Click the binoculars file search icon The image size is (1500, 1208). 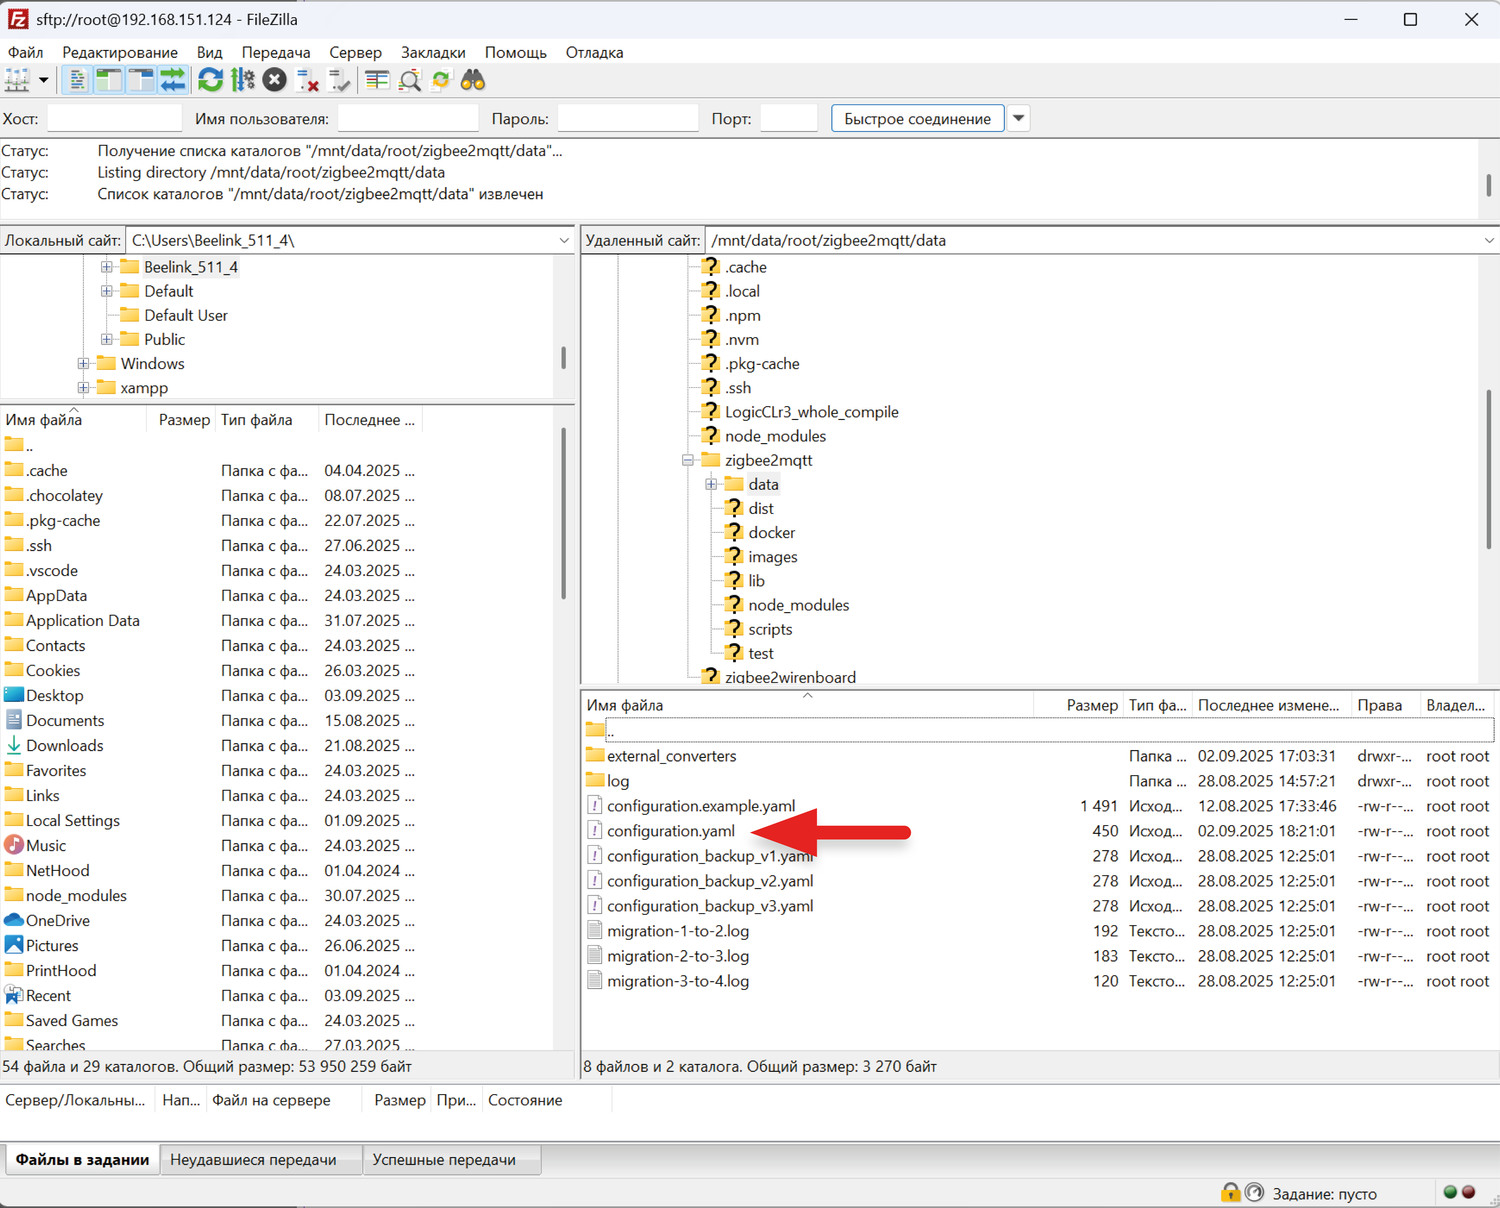pyautogui.click(x=473, y=81)
